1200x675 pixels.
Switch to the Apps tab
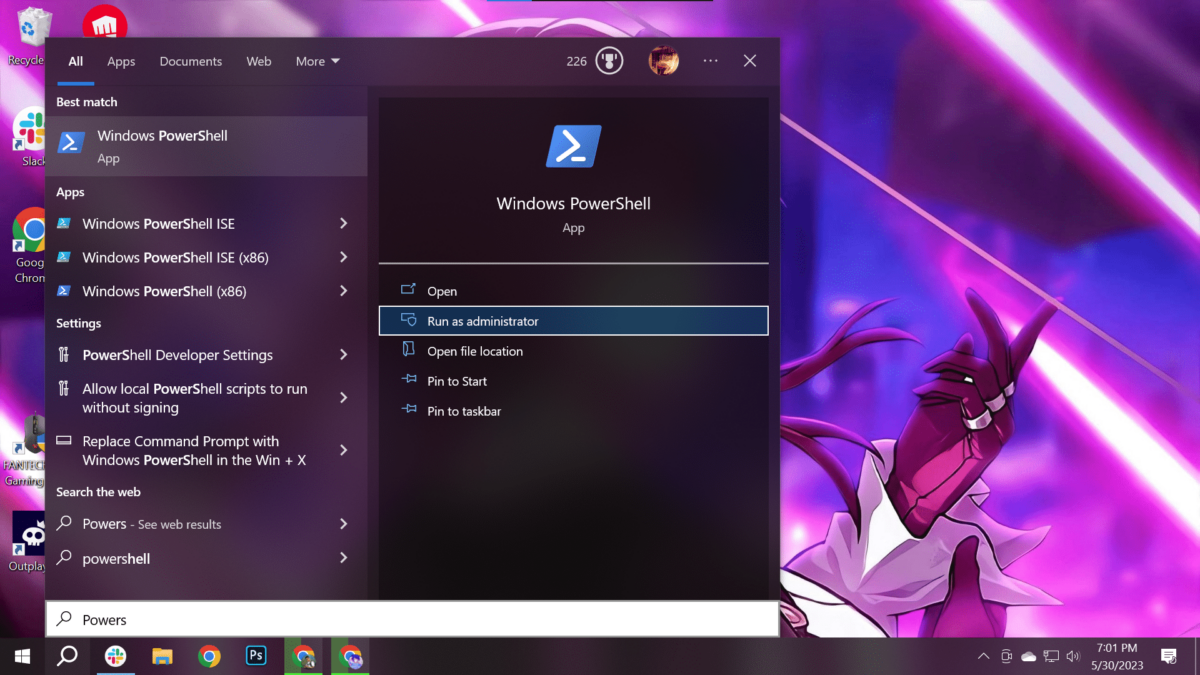click(x=121, y=61)
